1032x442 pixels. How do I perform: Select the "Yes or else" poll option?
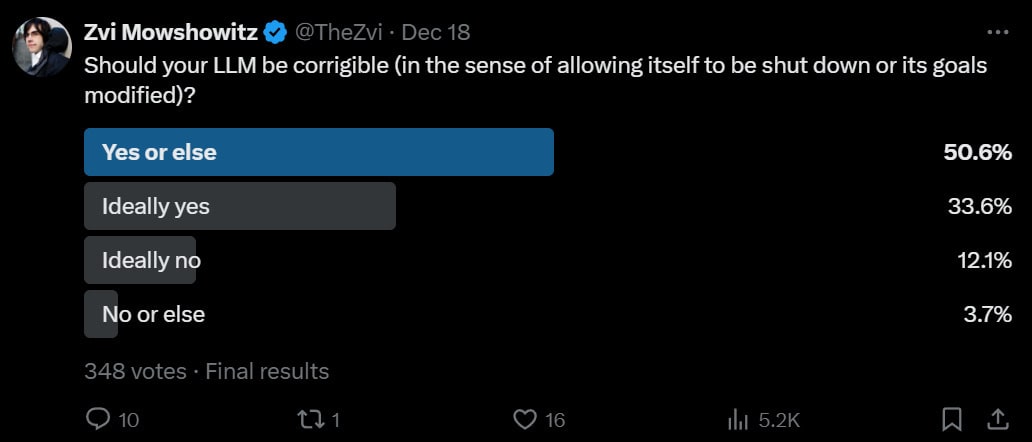(x=319, y=153)
